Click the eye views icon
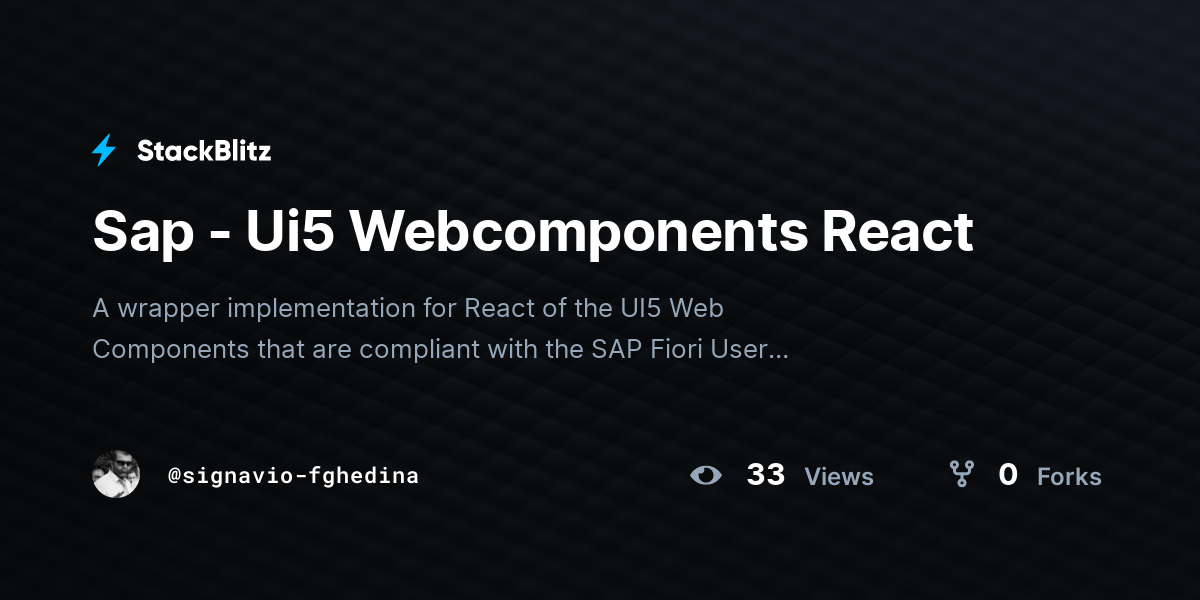The height and width of the screenshot is (600, 1200). (706, 475)
